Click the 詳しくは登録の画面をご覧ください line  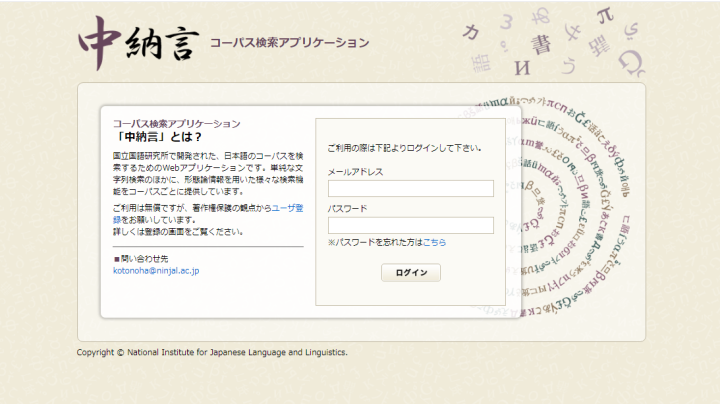[178, 232]
